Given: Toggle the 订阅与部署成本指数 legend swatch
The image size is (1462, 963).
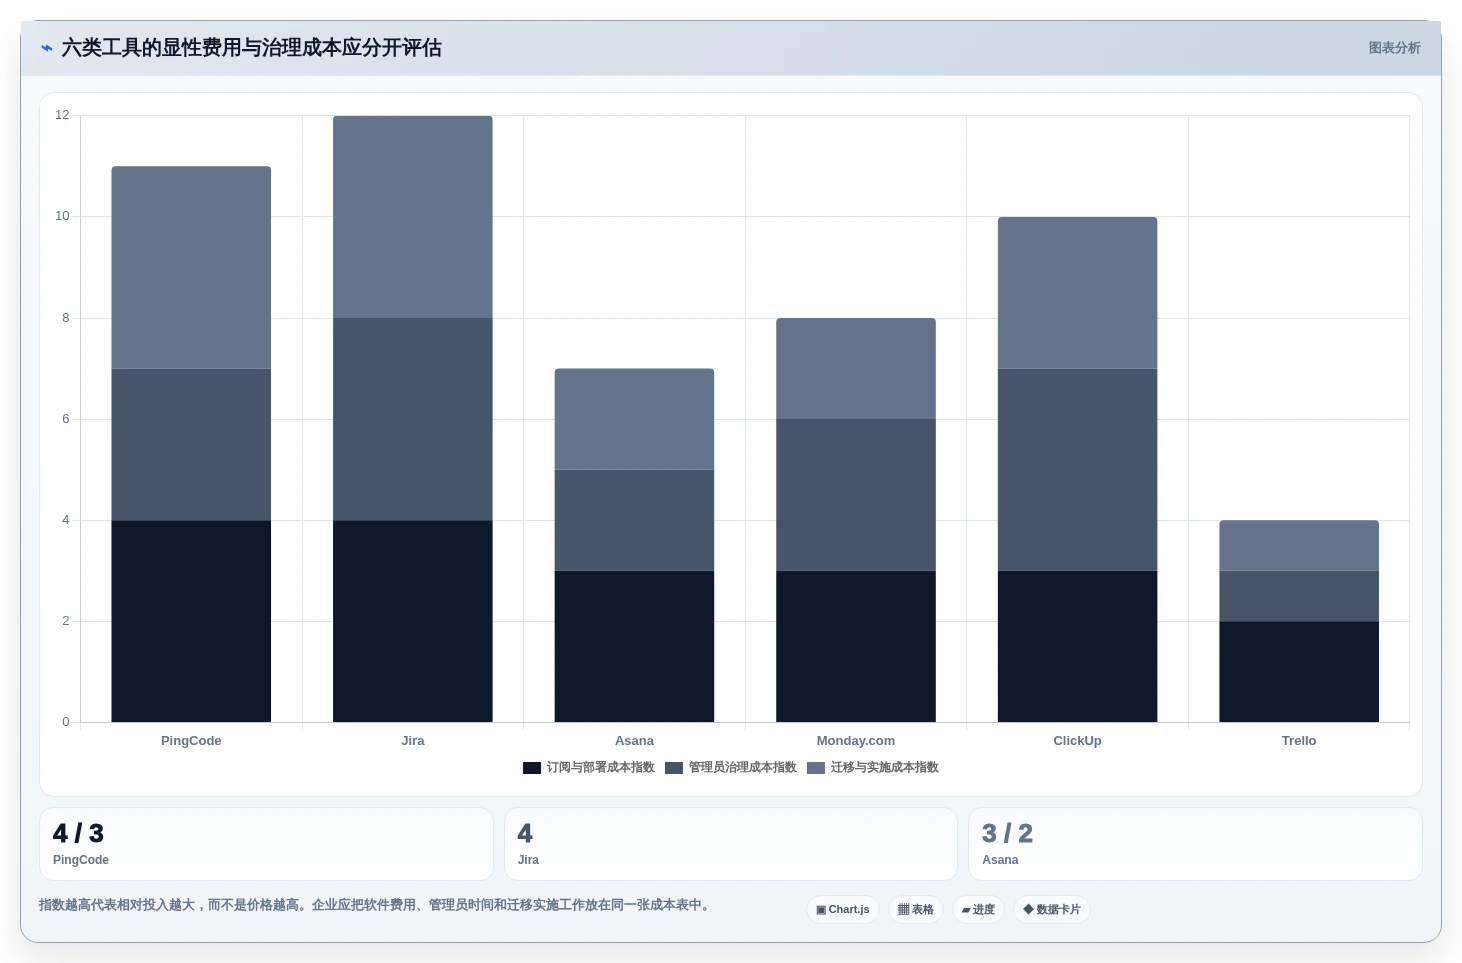Looking at the screenshot, I should click(532, 768).
